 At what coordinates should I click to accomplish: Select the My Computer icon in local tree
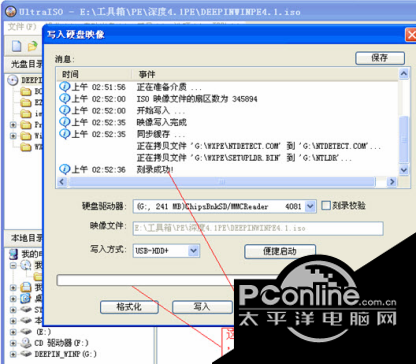pos(13,254)
